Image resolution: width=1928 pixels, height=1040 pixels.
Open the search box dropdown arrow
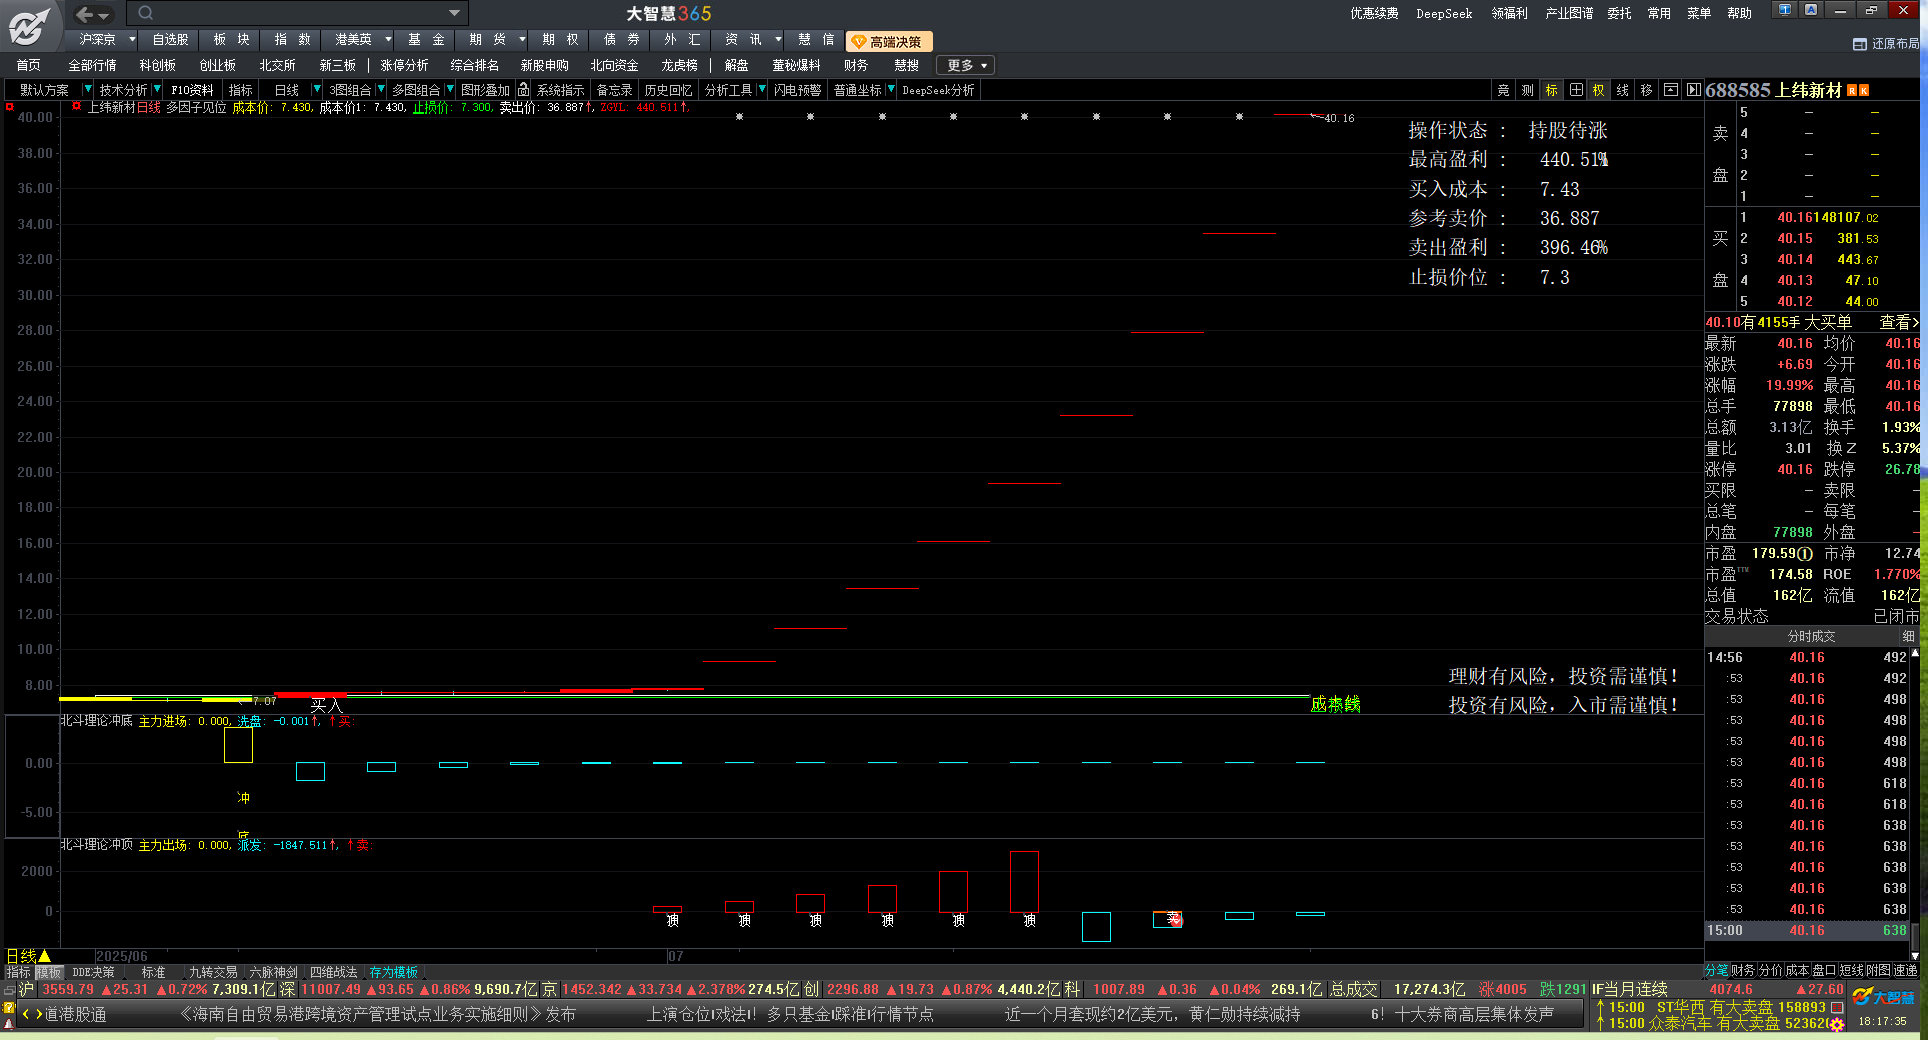[x=454, y=13]
